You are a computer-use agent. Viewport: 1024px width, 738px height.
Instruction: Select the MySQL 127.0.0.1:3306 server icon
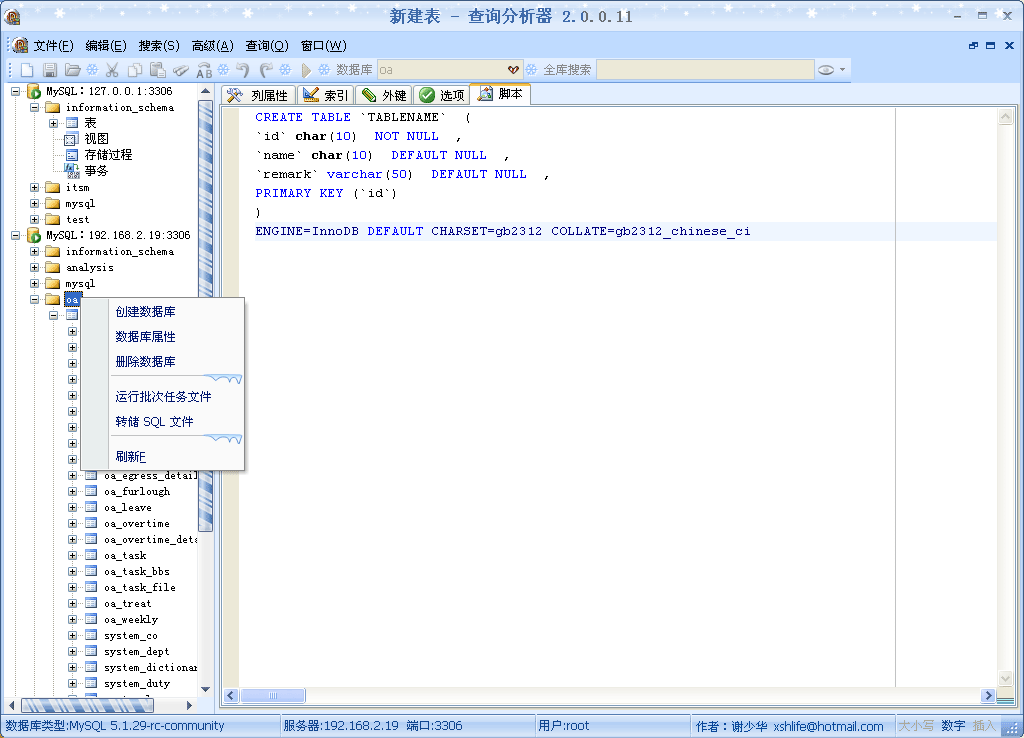(x=34, y=91)
